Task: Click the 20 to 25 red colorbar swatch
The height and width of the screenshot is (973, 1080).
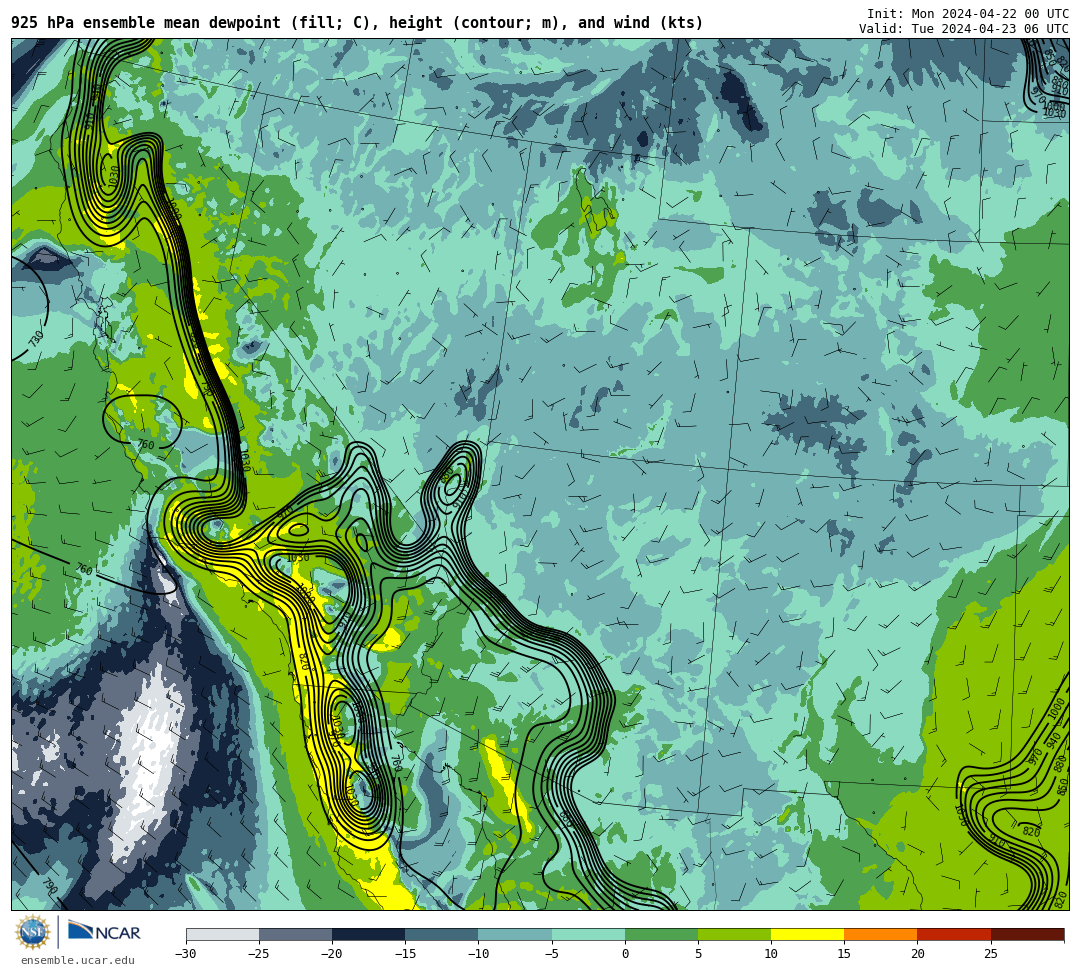Action: point(954,934)
